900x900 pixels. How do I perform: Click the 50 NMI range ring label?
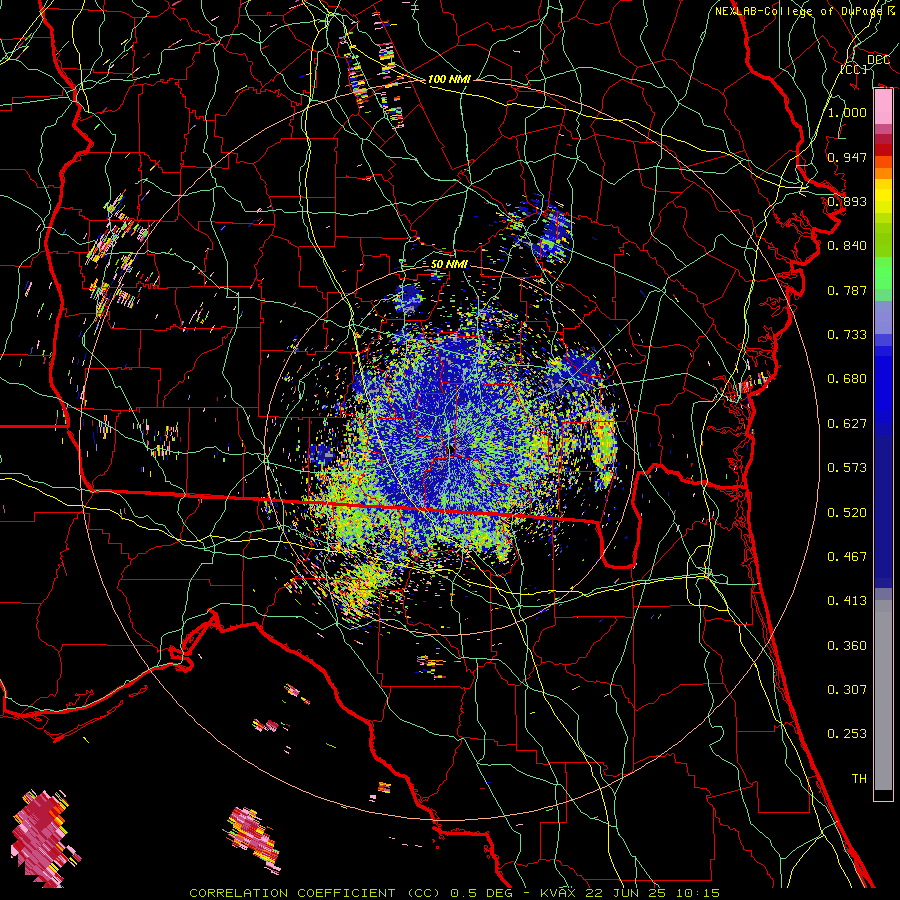449,264
